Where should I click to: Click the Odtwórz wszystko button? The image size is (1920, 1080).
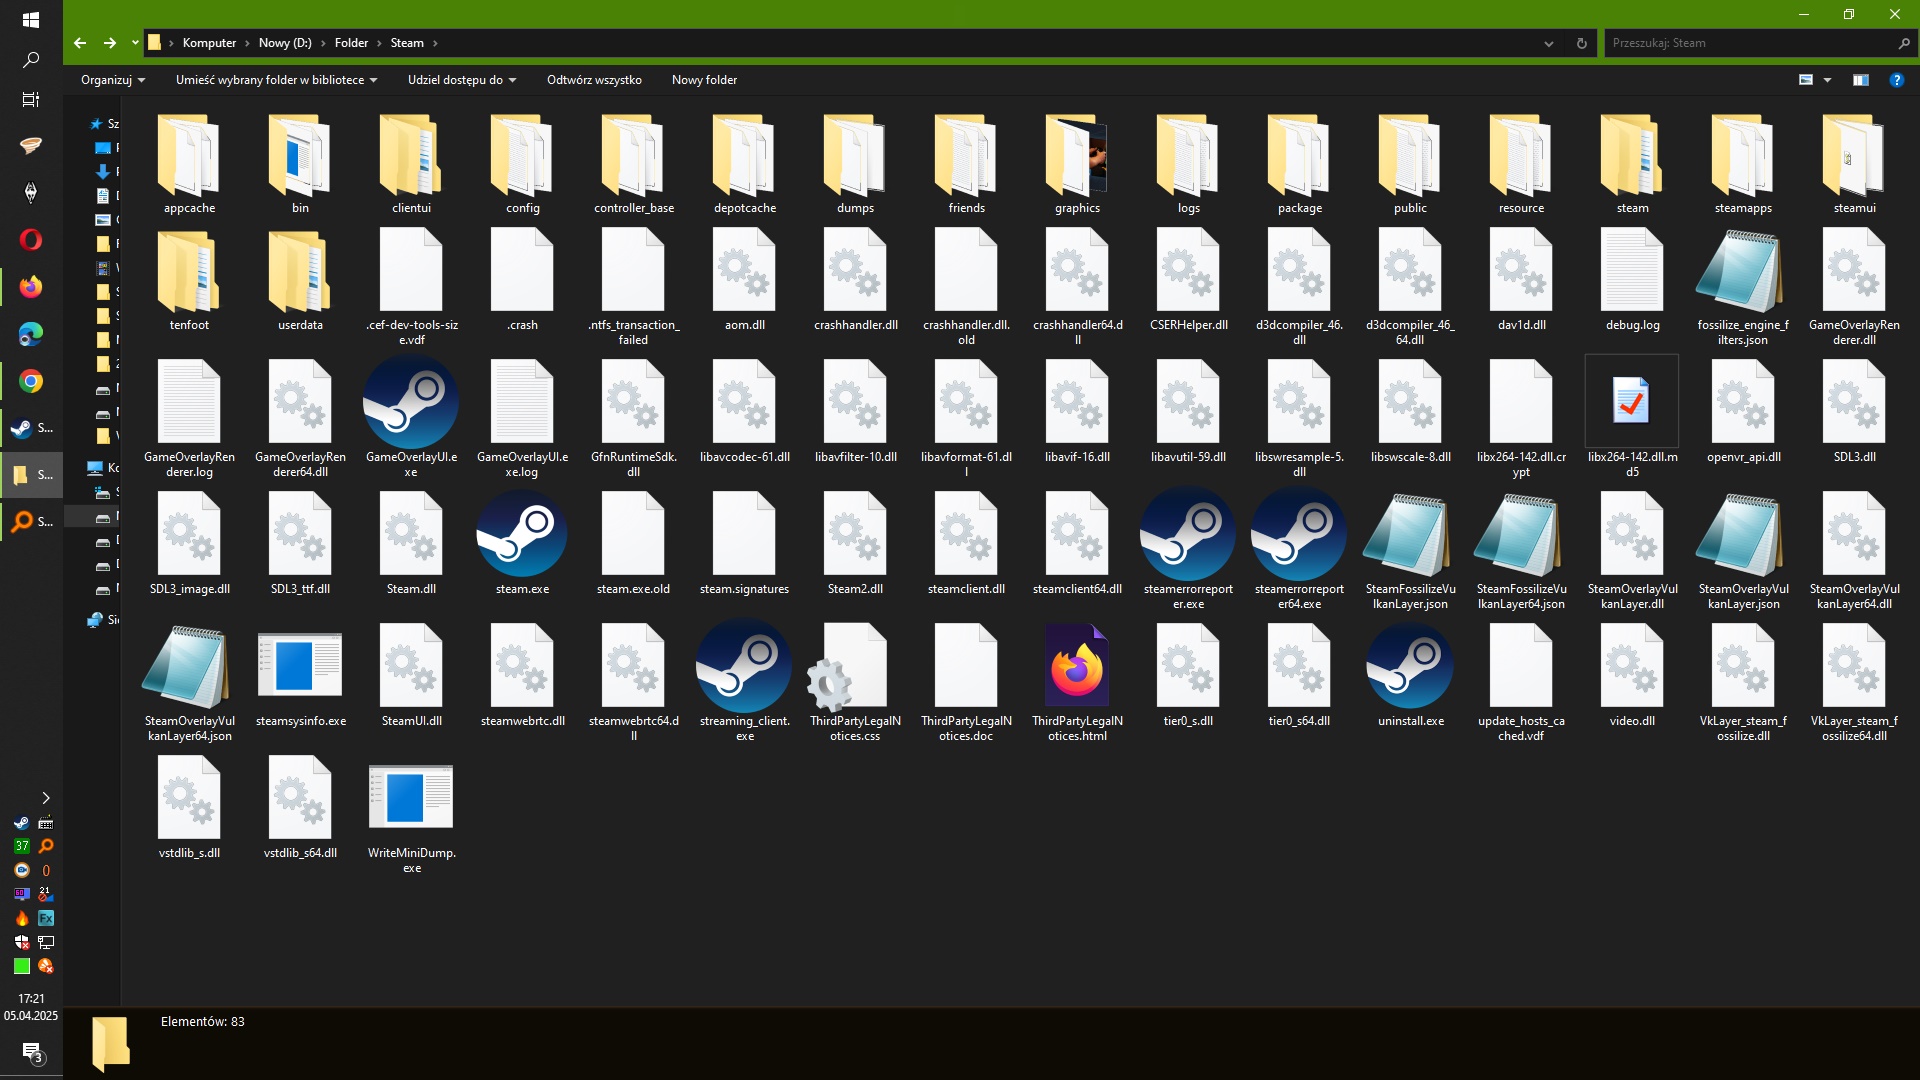tap(594, 80)
